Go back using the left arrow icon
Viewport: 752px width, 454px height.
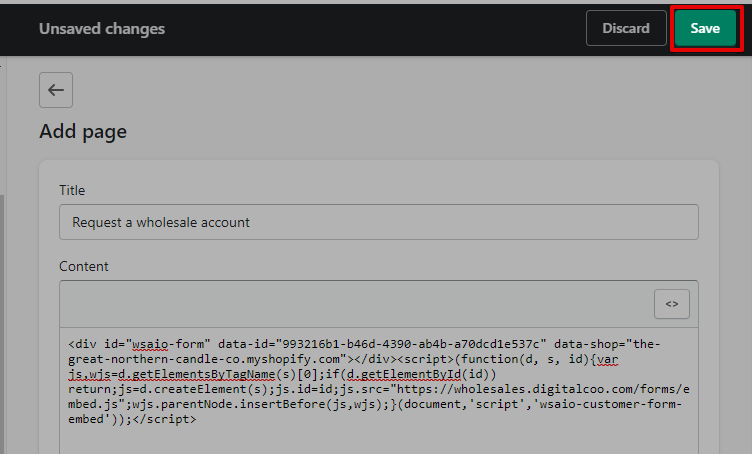(x=56, y=90)
